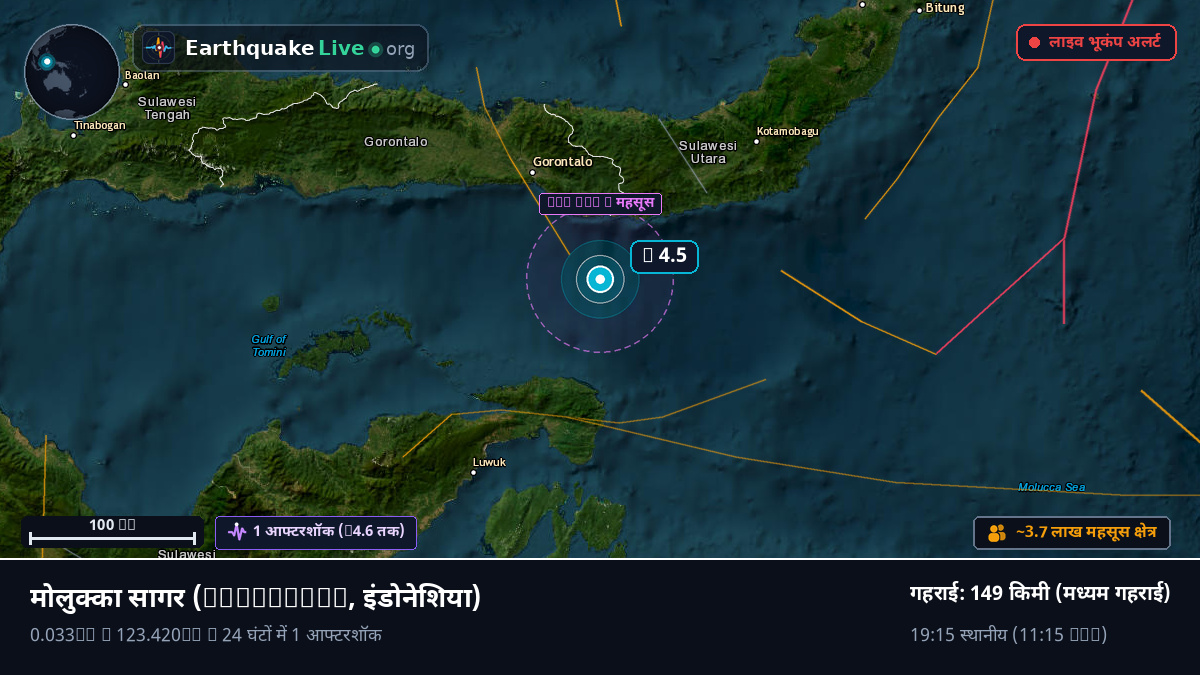The width and height of the screenshot is (1200, 675).
Task: Click the Tinabogan city name
Action: coord(100,125)
